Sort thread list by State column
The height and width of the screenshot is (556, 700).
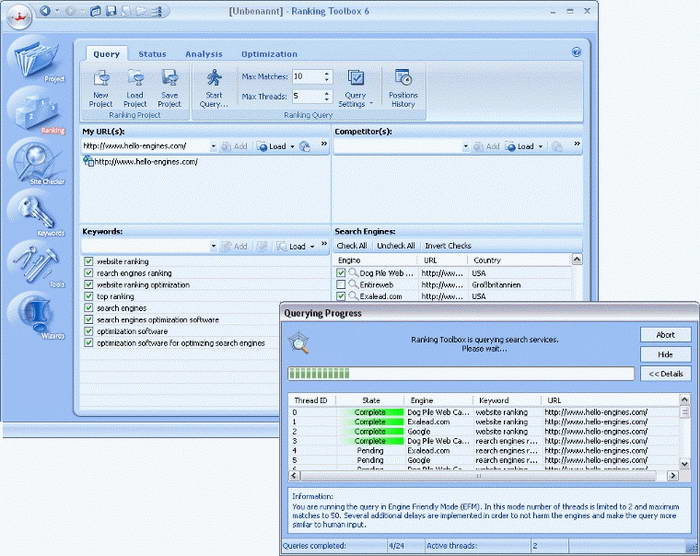370,400
